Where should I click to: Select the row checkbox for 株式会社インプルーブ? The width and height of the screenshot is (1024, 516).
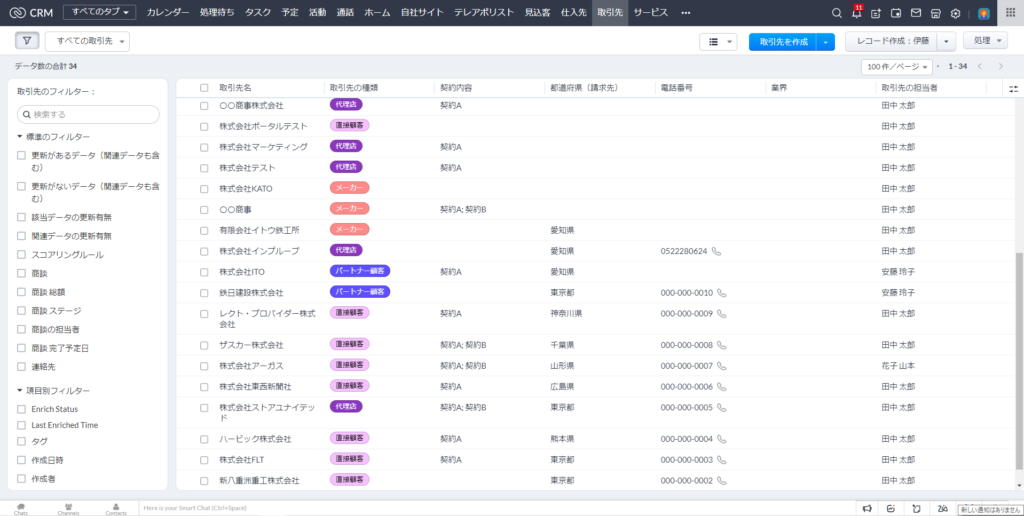[x=204, y=251]
